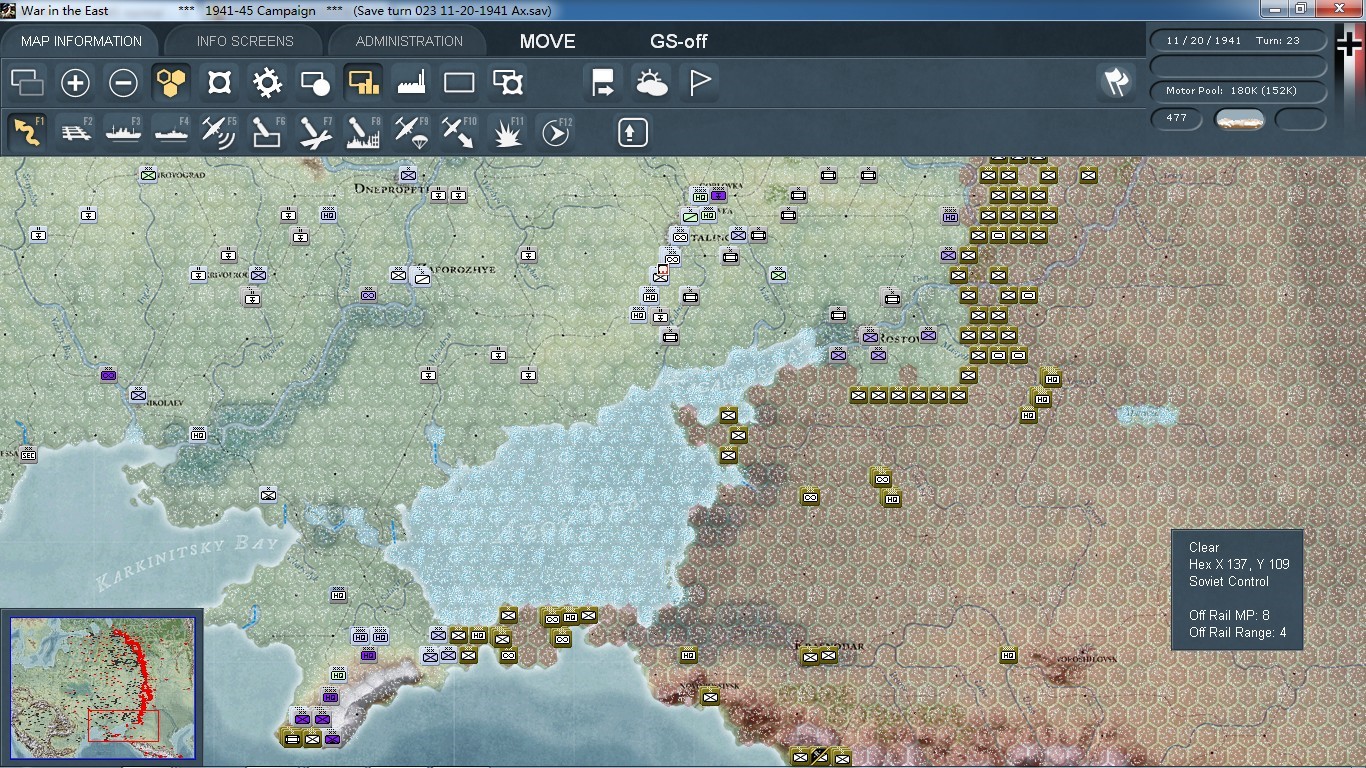This screenshot has height=768, width=1366.
Task: Click the flag with arrow icon
Action: tap(603, 82)
